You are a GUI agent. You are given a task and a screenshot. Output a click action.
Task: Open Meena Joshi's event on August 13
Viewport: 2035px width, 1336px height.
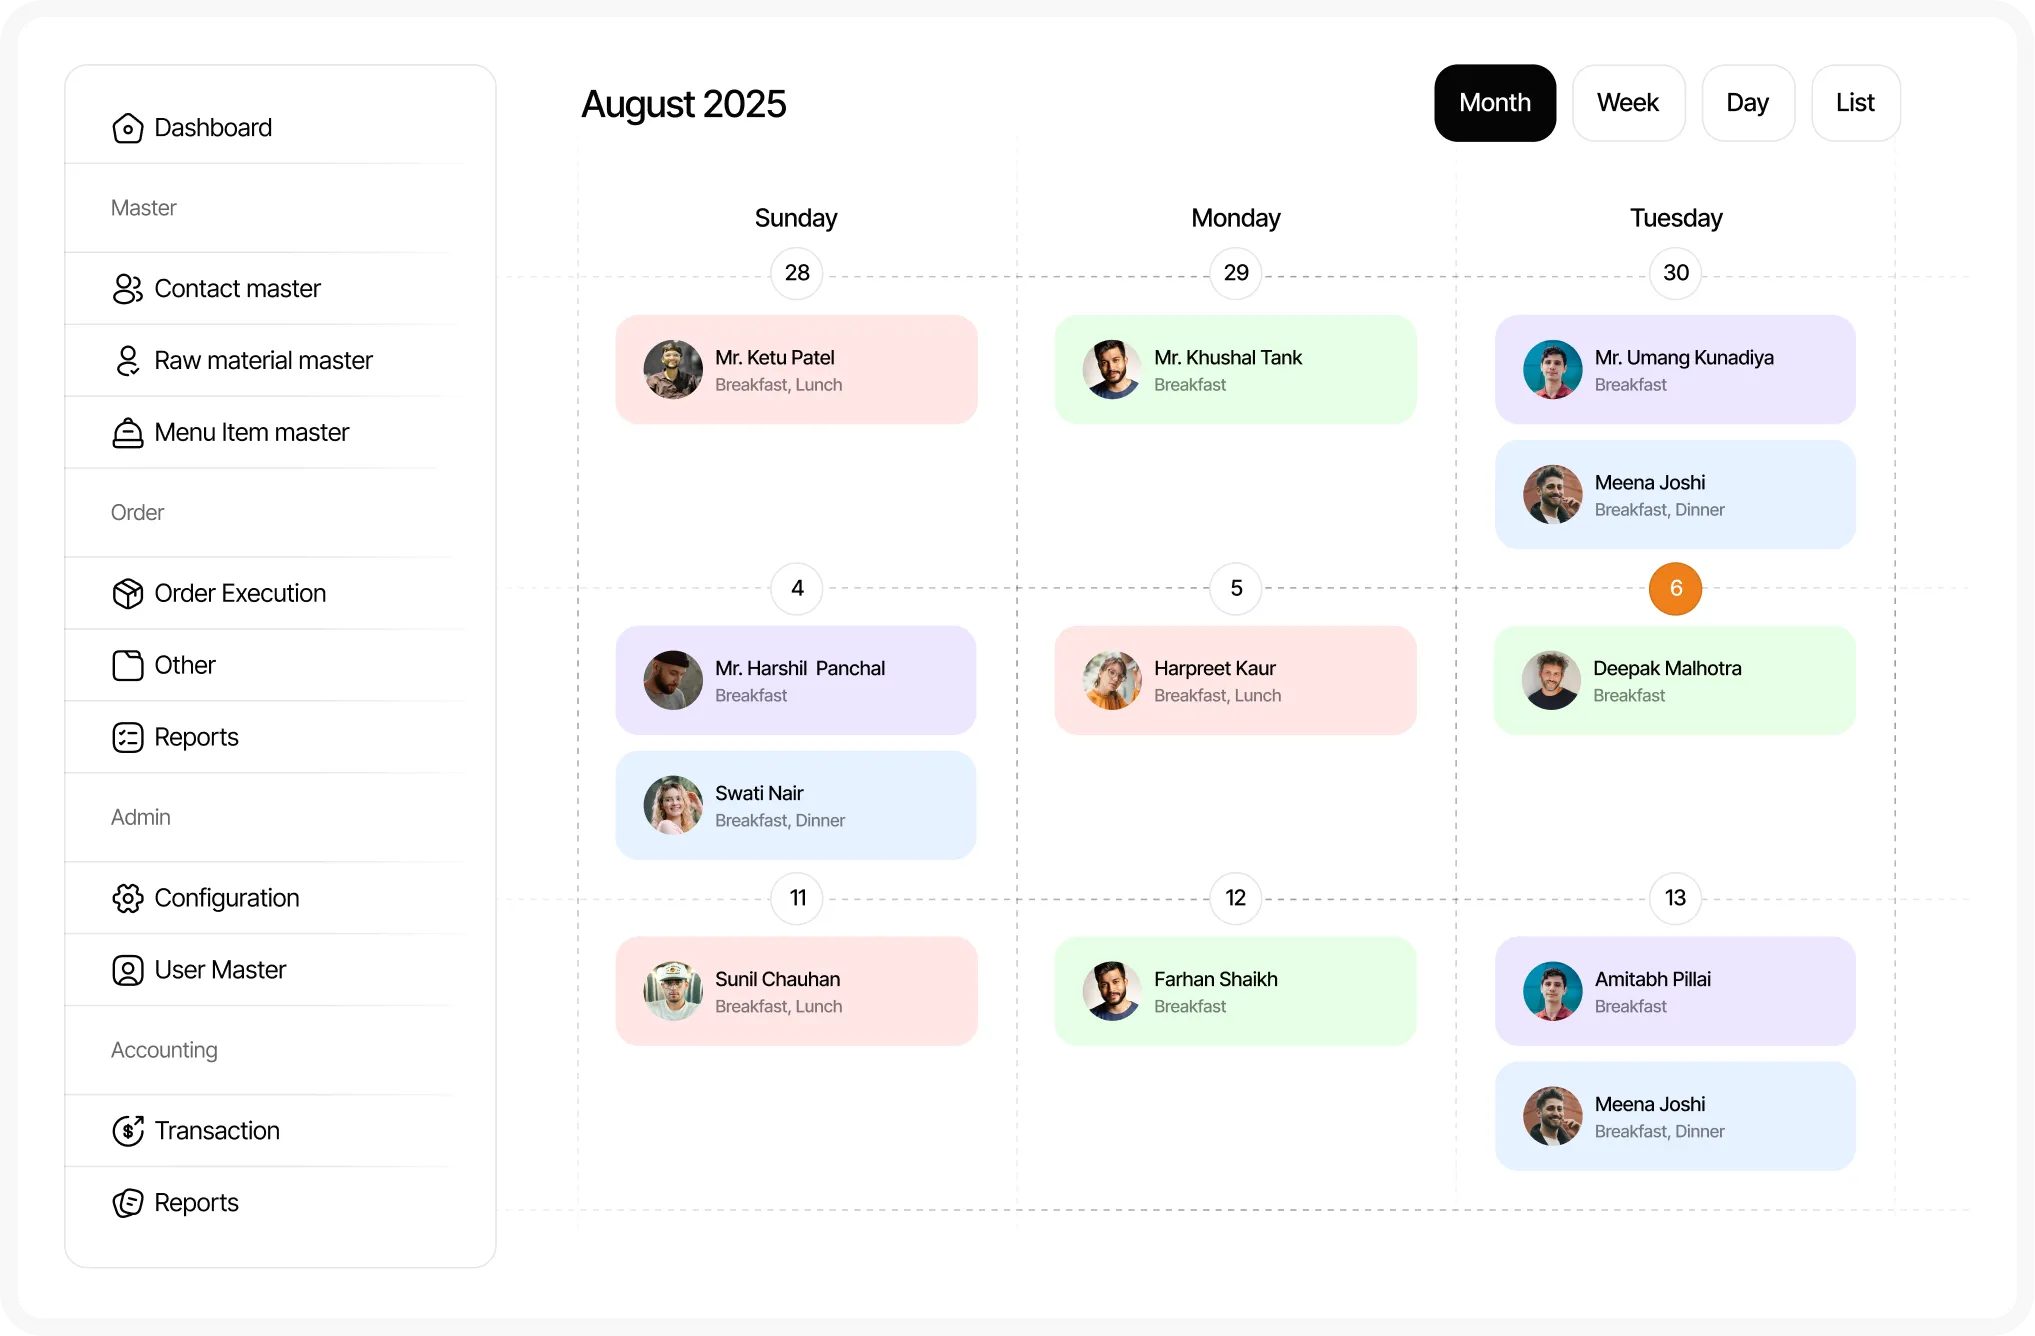coord(1675,1116)
